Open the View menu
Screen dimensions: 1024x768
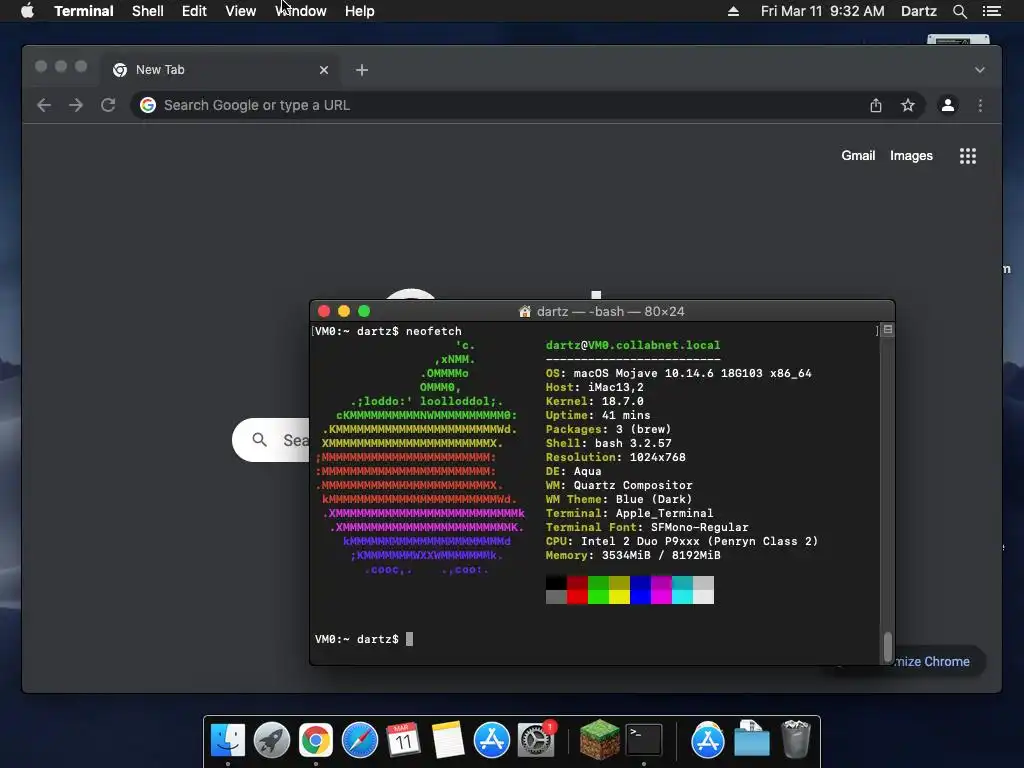(240, 11)
